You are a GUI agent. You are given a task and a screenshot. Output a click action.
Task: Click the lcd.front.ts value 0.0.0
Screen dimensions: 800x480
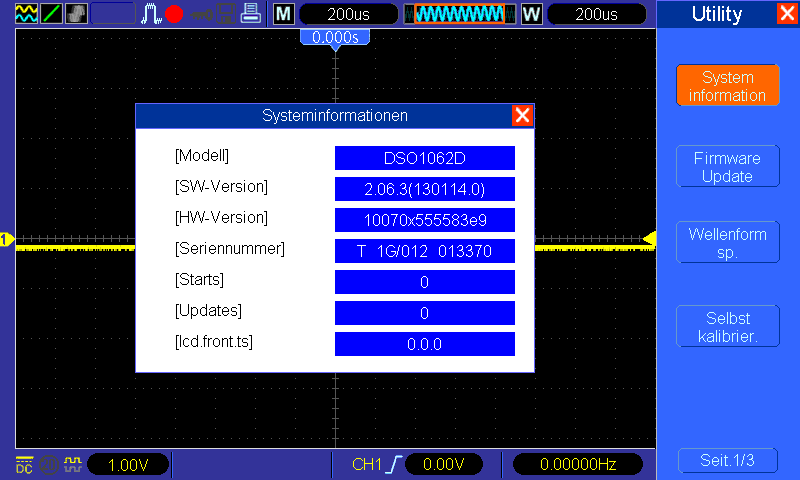[x=424, y=344]
